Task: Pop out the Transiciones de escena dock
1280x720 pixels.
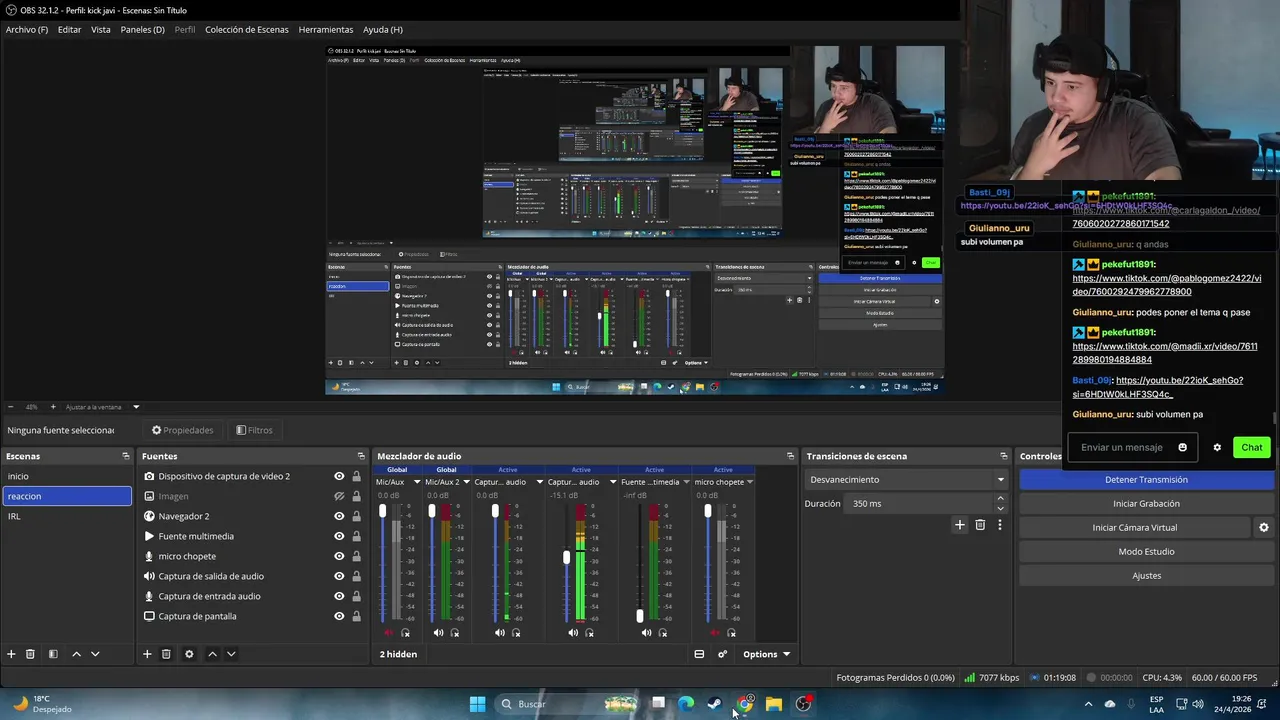Action: coord(1003,456)
